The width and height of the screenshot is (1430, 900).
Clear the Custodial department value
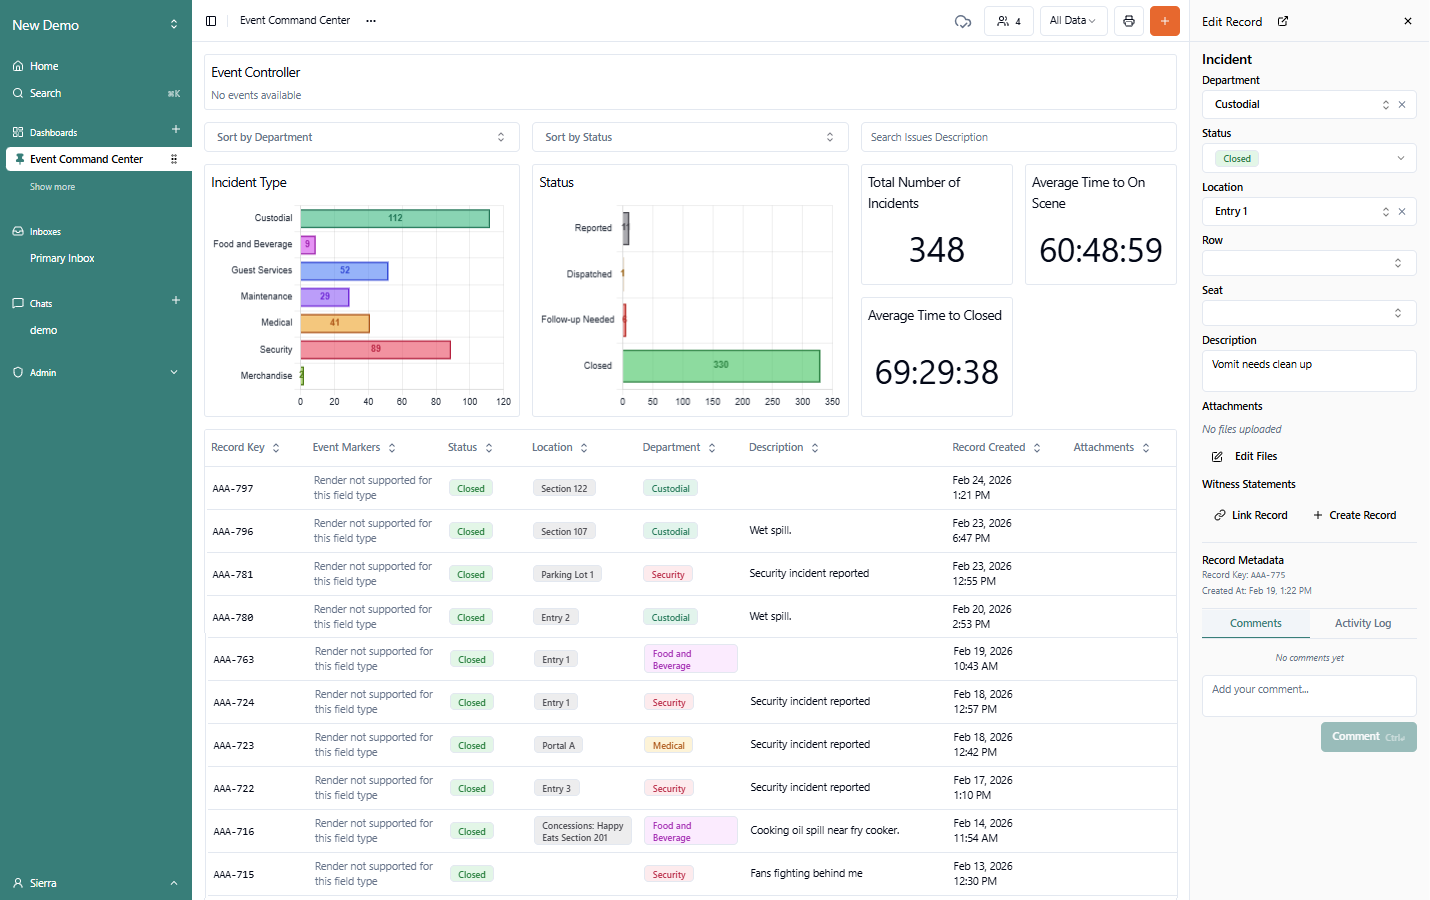point(1402,105)
